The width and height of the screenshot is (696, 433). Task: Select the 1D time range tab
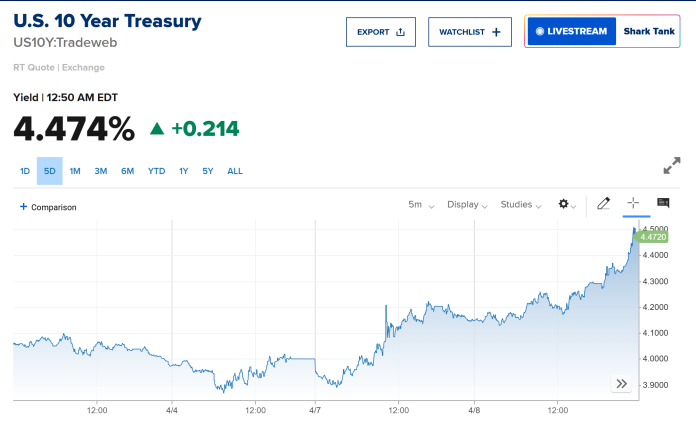pyautogui.click(x=25, y=171)
